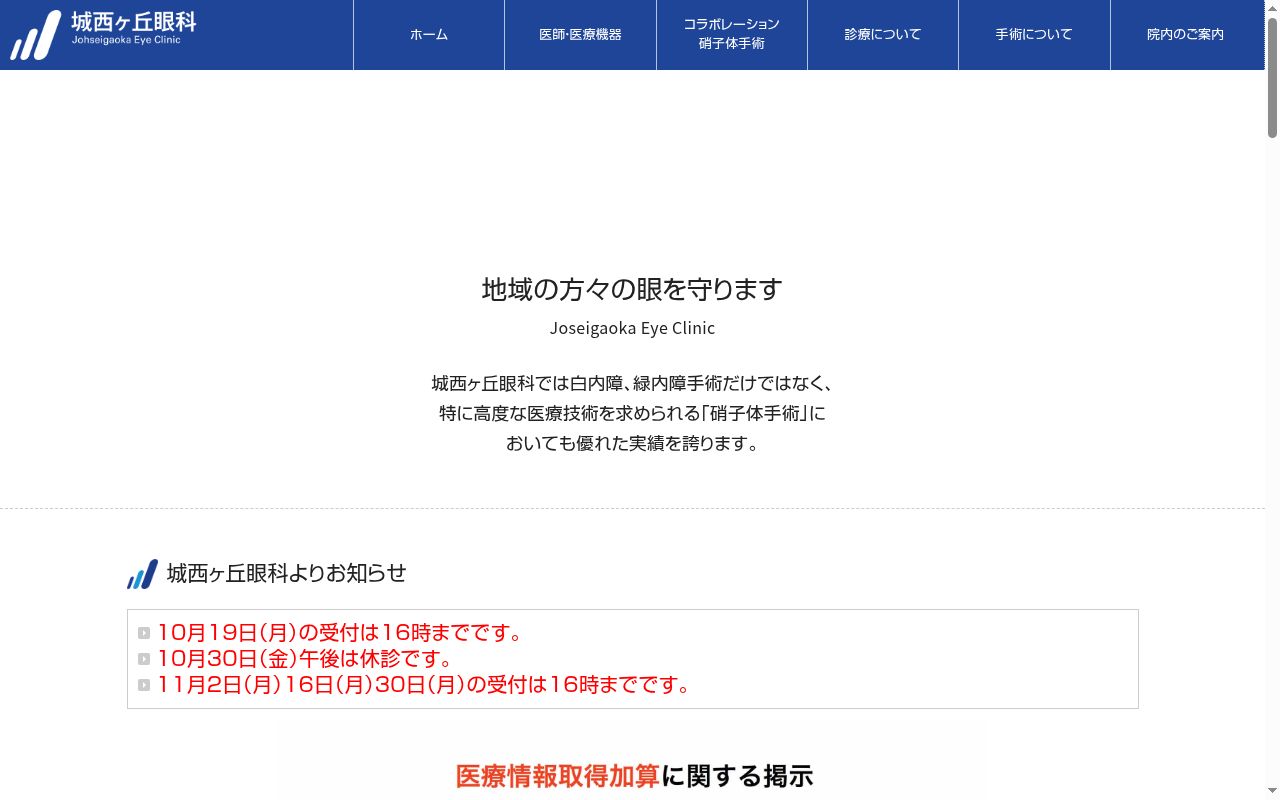Open the ホーム menu item
Image resolution: width=1280 pixels, height=800 pixels.
coord(429,35)
